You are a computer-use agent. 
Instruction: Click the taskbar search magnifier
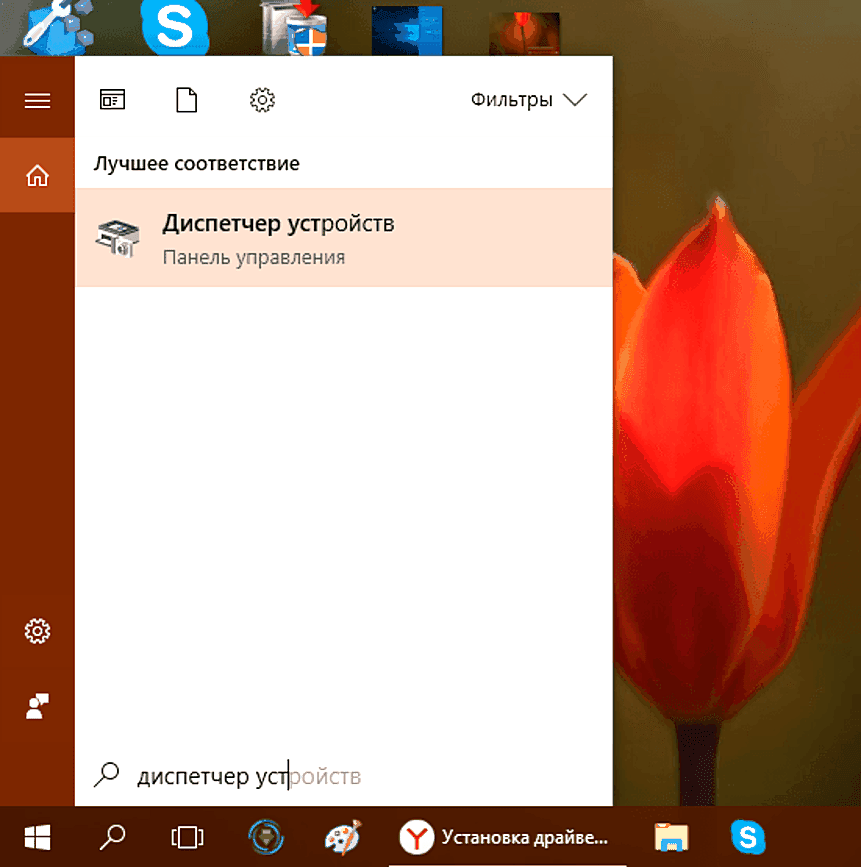pyautogui.click(x=112, y=836)
